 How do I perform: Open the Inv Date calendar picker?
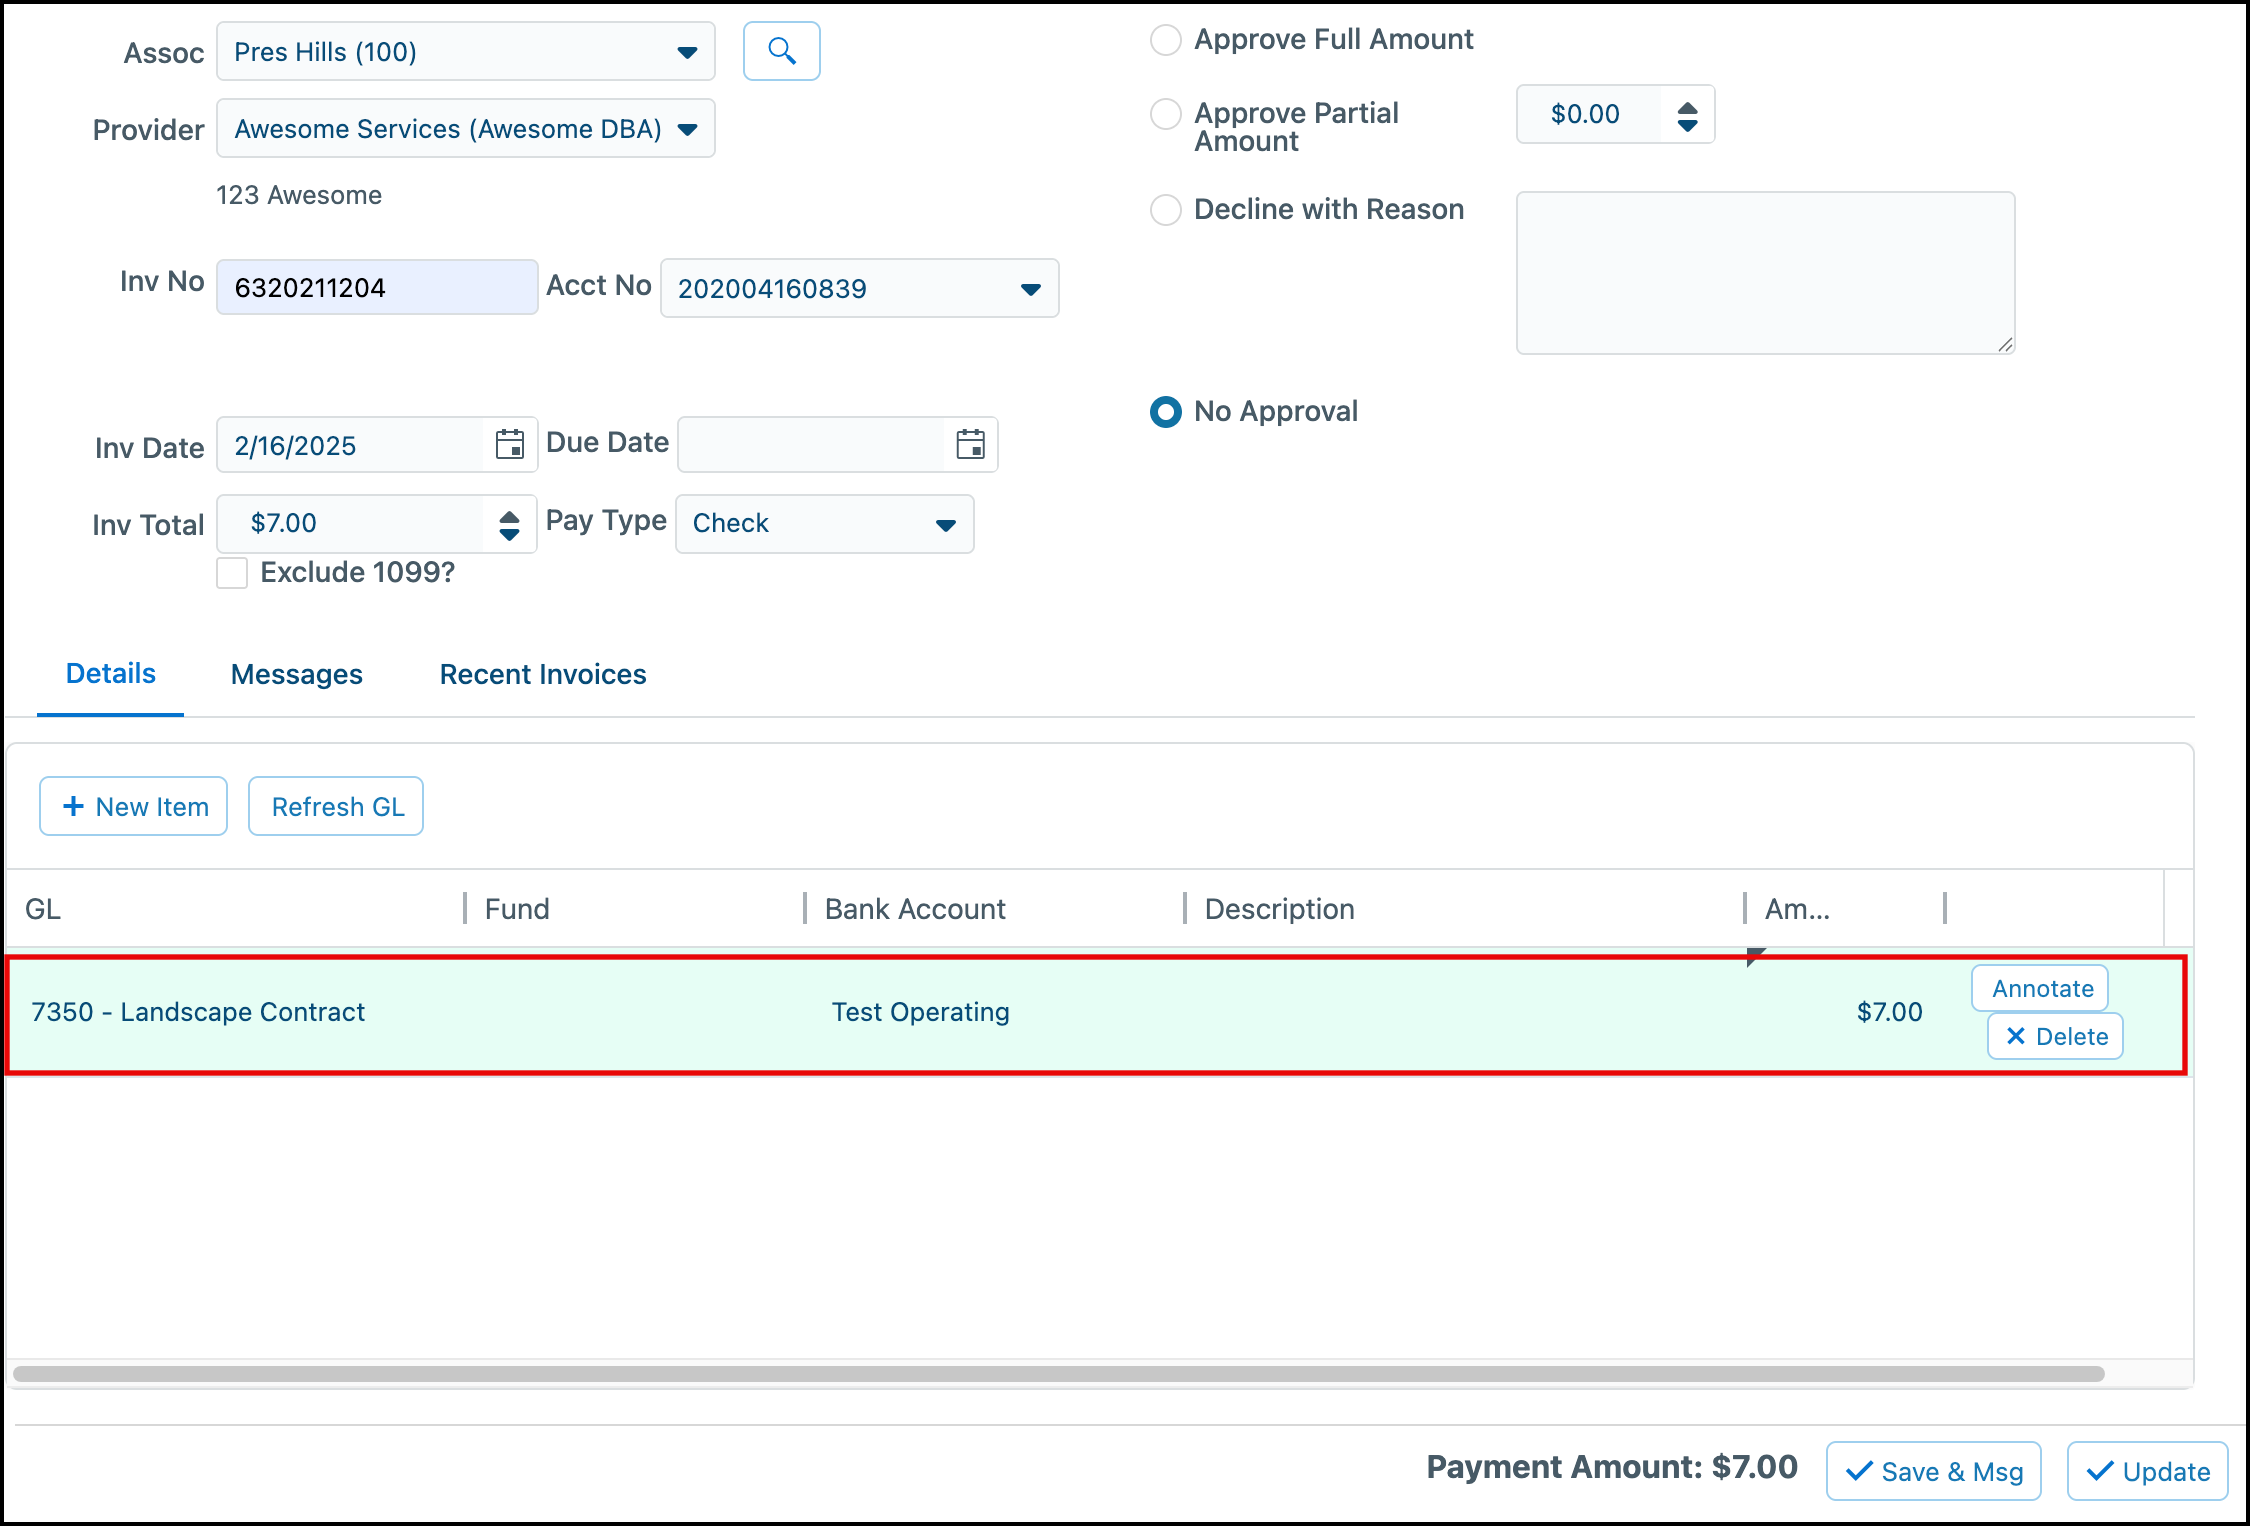pos(510,445)
